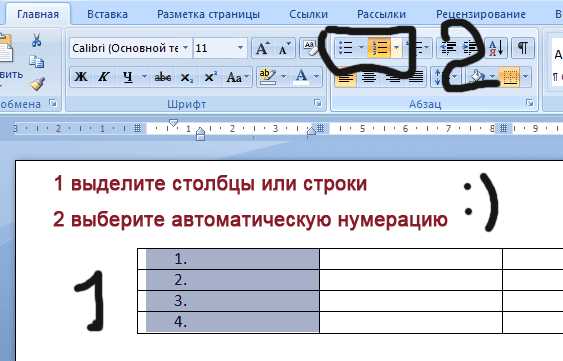
Task: Toggle show paragraph marks (¶)
Action: 523,47
